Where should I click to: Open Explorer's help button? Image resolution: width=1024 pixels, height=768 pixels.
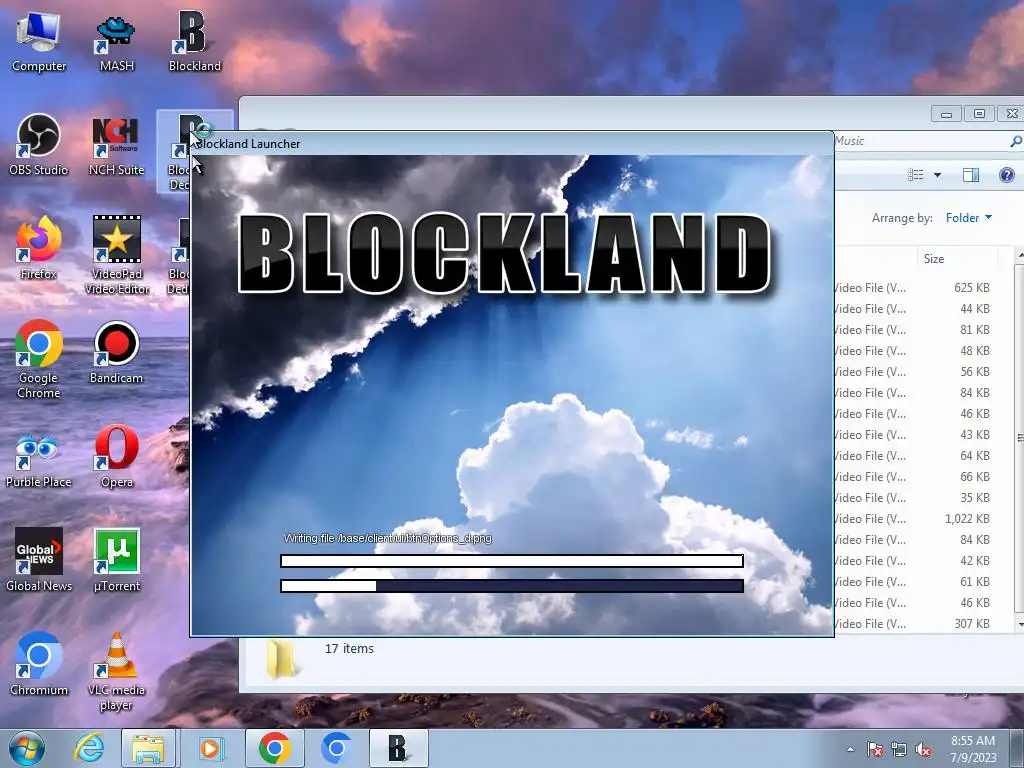[1006, 174]
